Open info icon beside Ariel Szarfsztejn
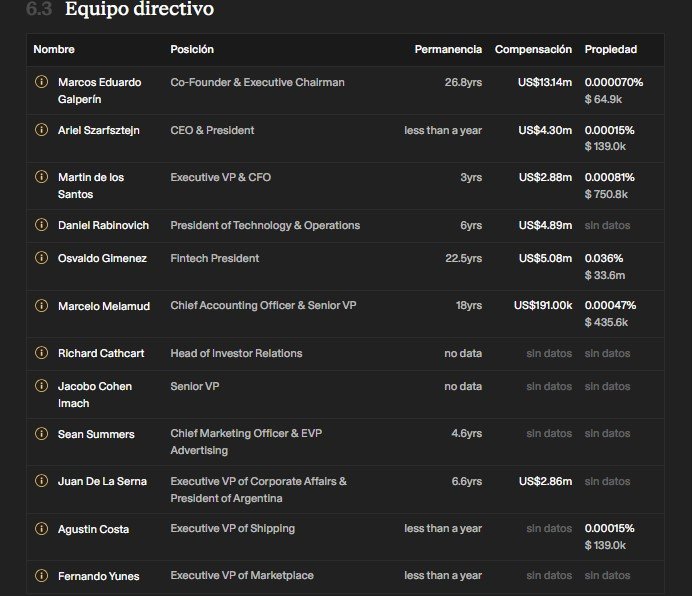 pyautogui.click(x=41, y=129)
